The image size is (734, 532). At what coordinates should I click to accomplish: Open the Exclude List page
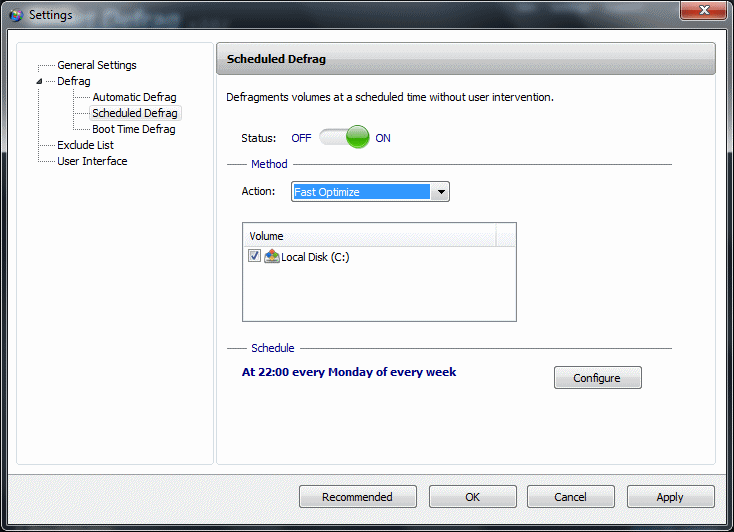point(85,145)
